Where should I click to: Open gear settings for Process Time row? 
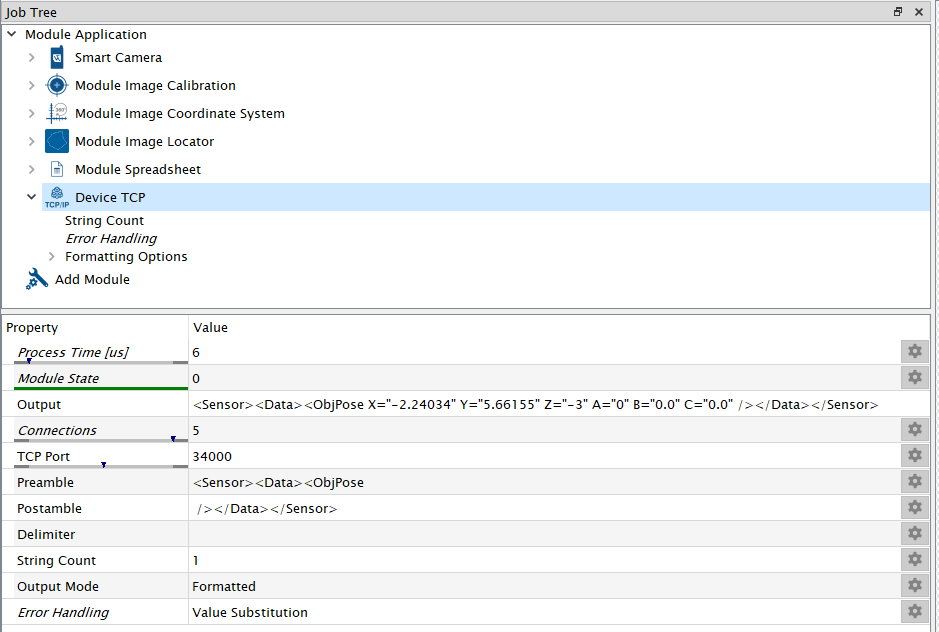point(914,351)
